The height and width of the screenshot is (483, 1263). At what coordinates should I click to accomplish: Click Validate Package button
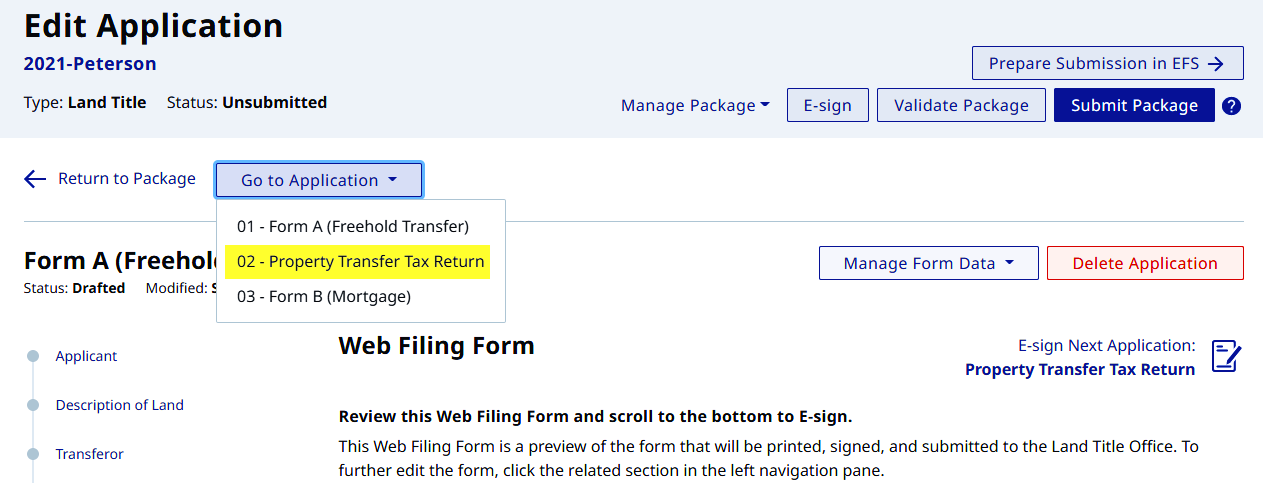(x=961, y=105)
